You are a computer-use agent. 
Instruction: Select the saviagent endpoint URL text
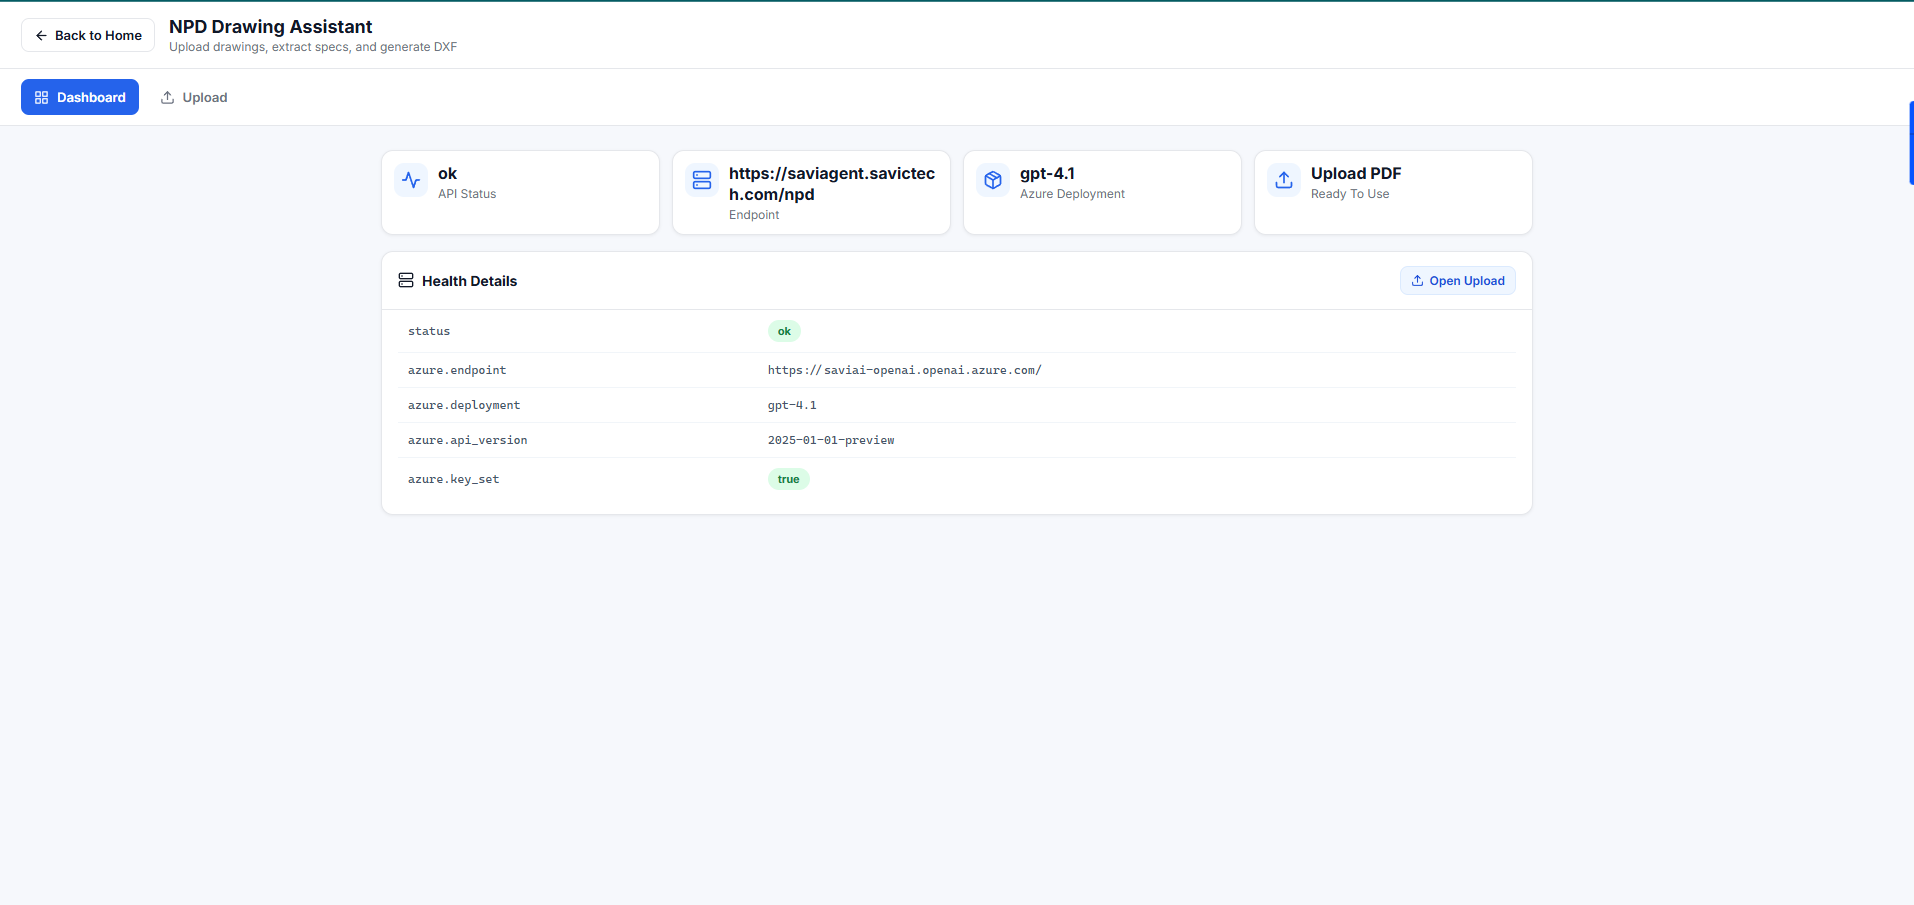[832, 184]
